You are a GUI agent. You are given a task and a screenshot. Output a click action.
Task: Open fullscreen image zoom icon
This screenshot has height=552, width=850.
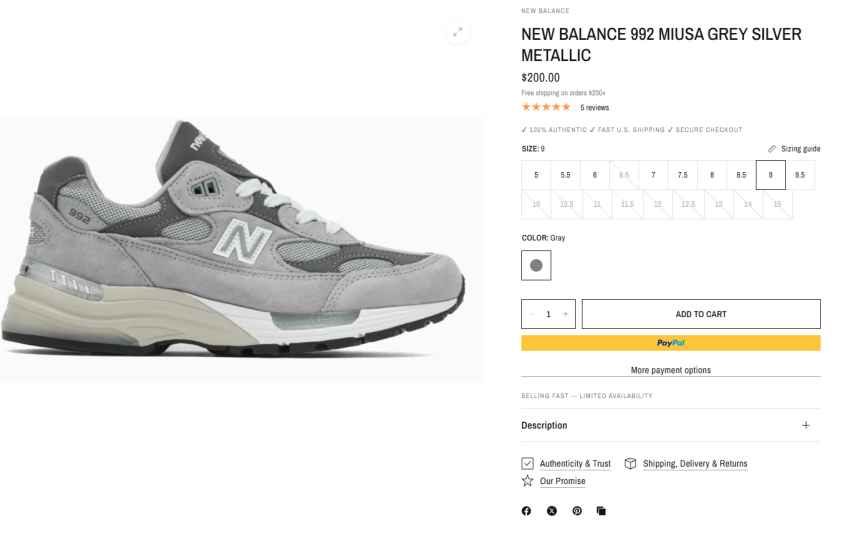(x=458, y=32)
